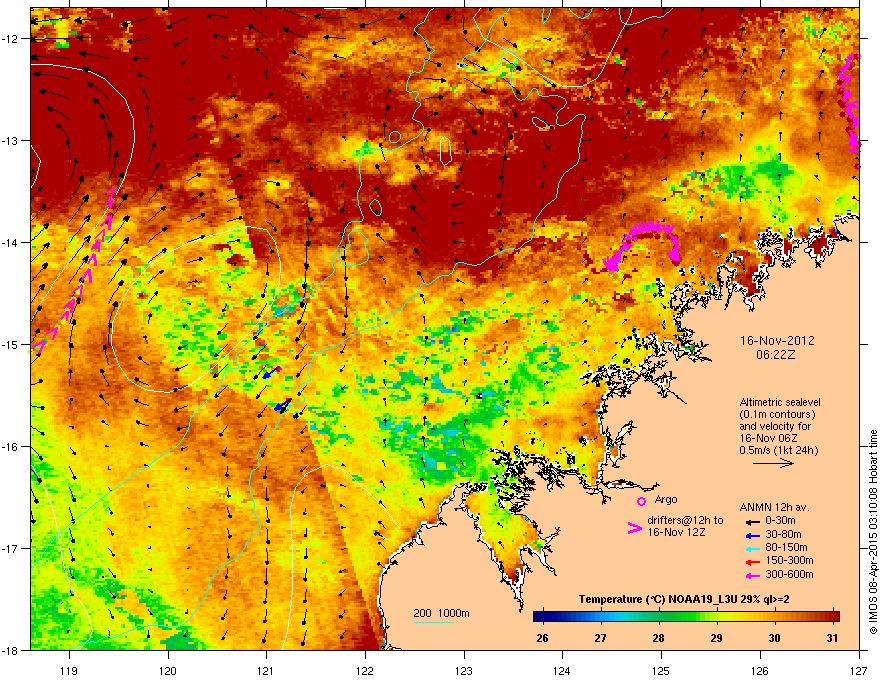The width and height of the screenshot is (880, 680).
Task: Click the 'Argo' legend label
Action: 666,499
